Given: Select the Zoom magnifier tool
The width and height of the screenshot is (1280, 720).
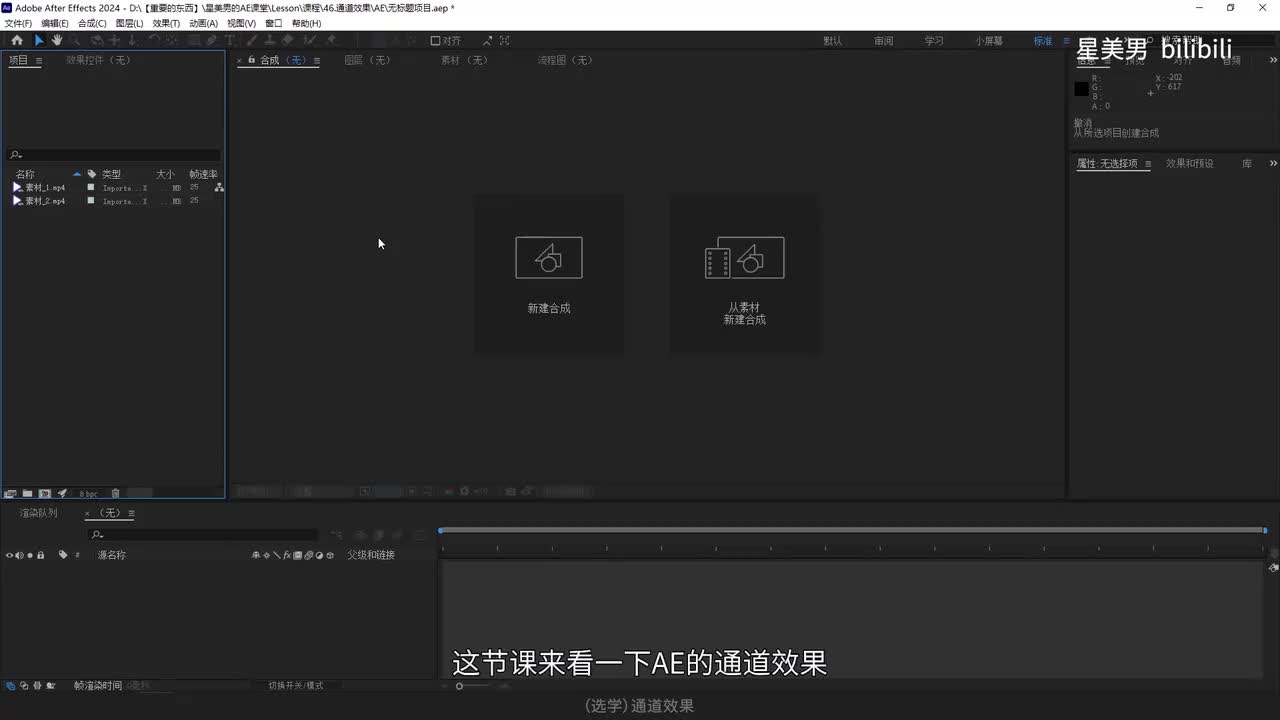Looking at the screenshot, I should click(76, 40).
